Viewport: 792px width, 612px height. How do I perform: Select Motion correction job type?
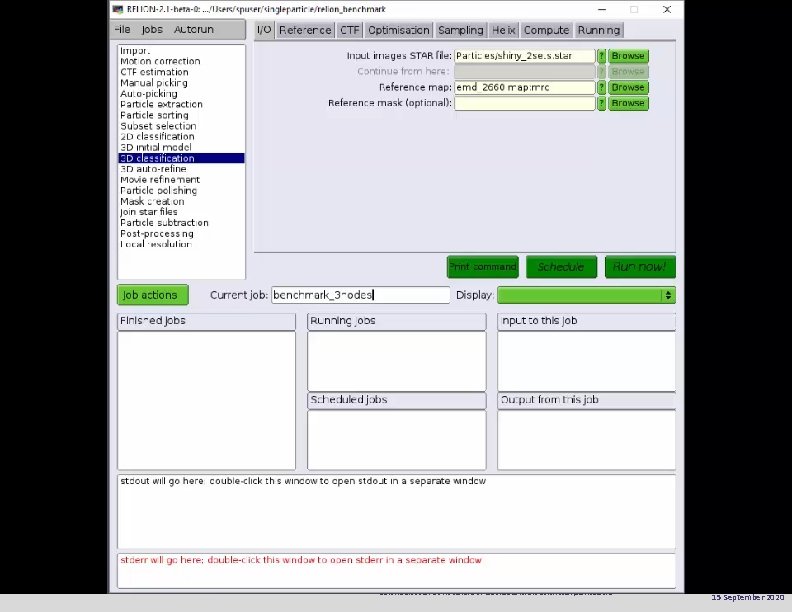(181, 61)
